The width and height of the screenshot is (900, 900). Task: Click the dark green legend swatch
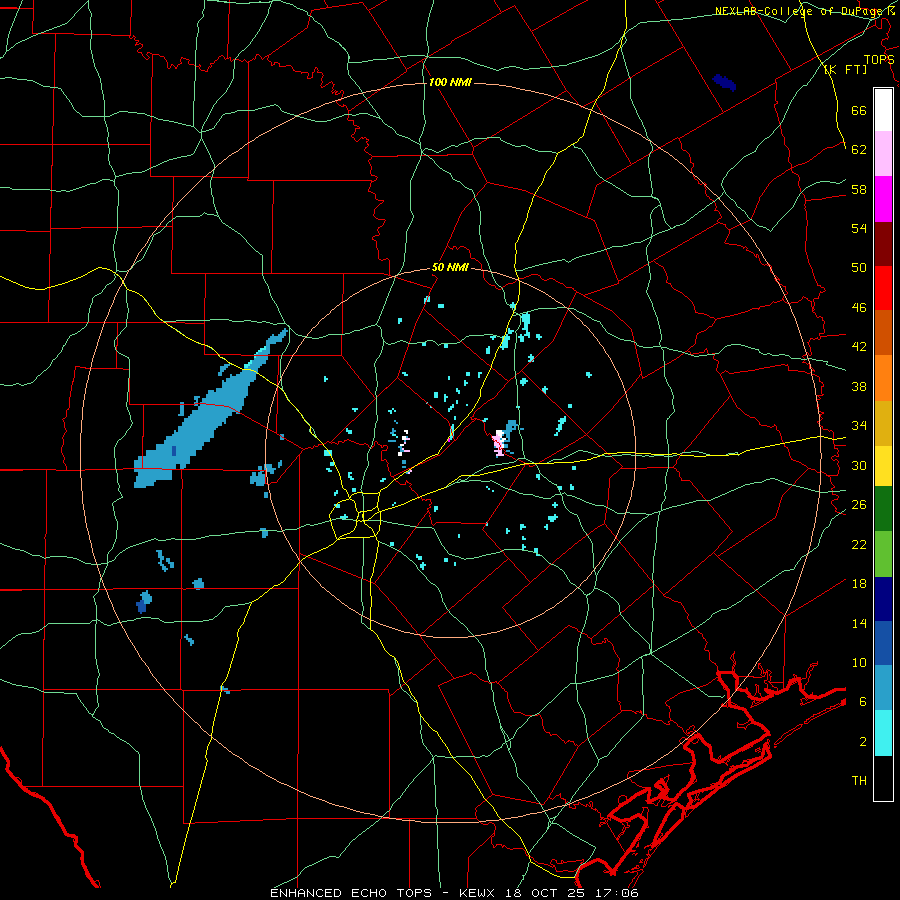(883, 508)
